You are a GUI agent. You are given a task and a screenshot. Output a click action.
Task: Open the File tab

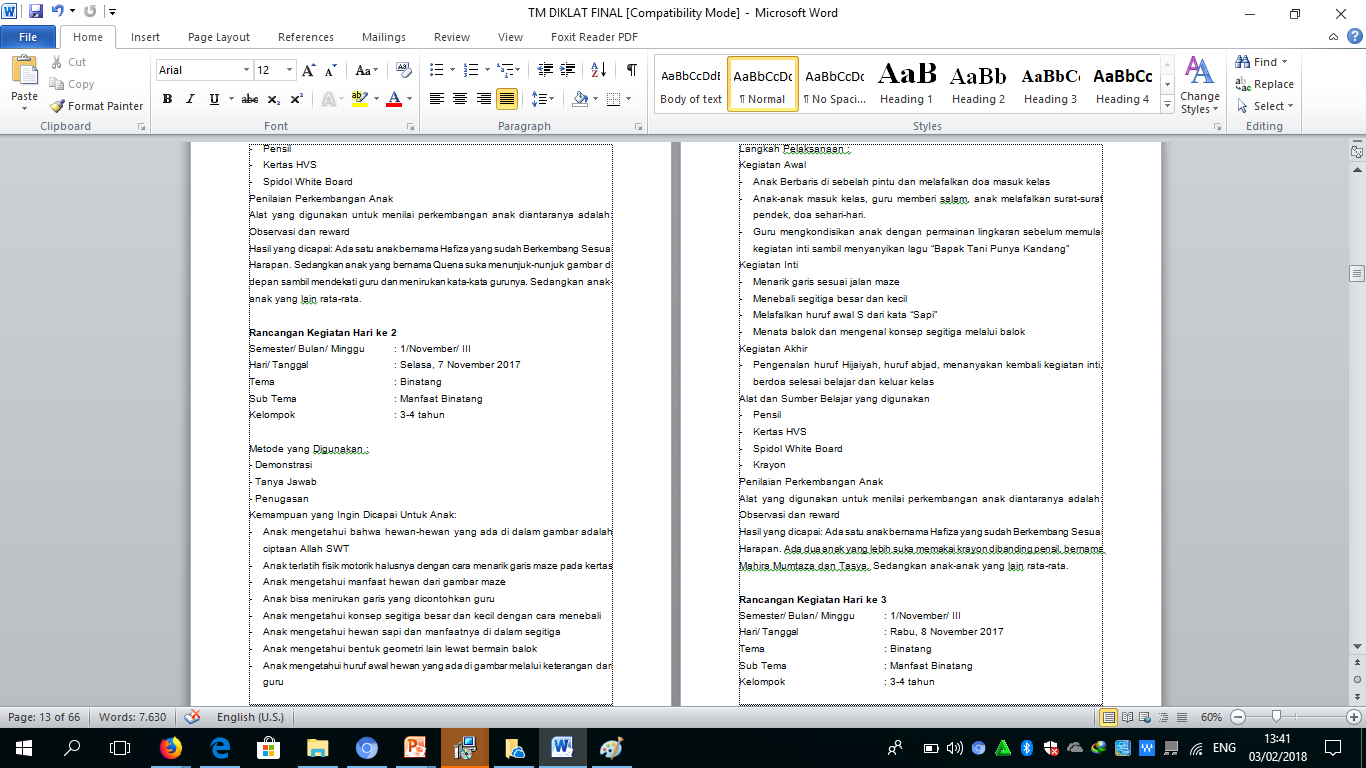28,37
